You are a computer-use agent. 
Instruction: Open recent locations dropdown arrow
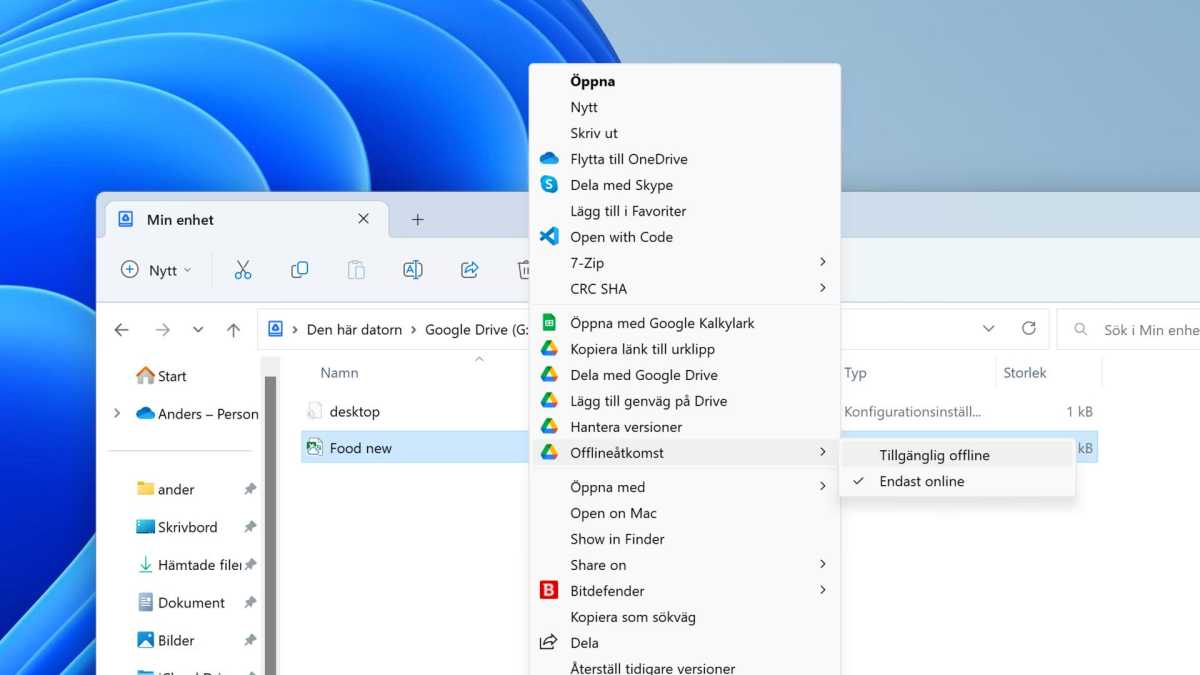[x=198, y=329]
